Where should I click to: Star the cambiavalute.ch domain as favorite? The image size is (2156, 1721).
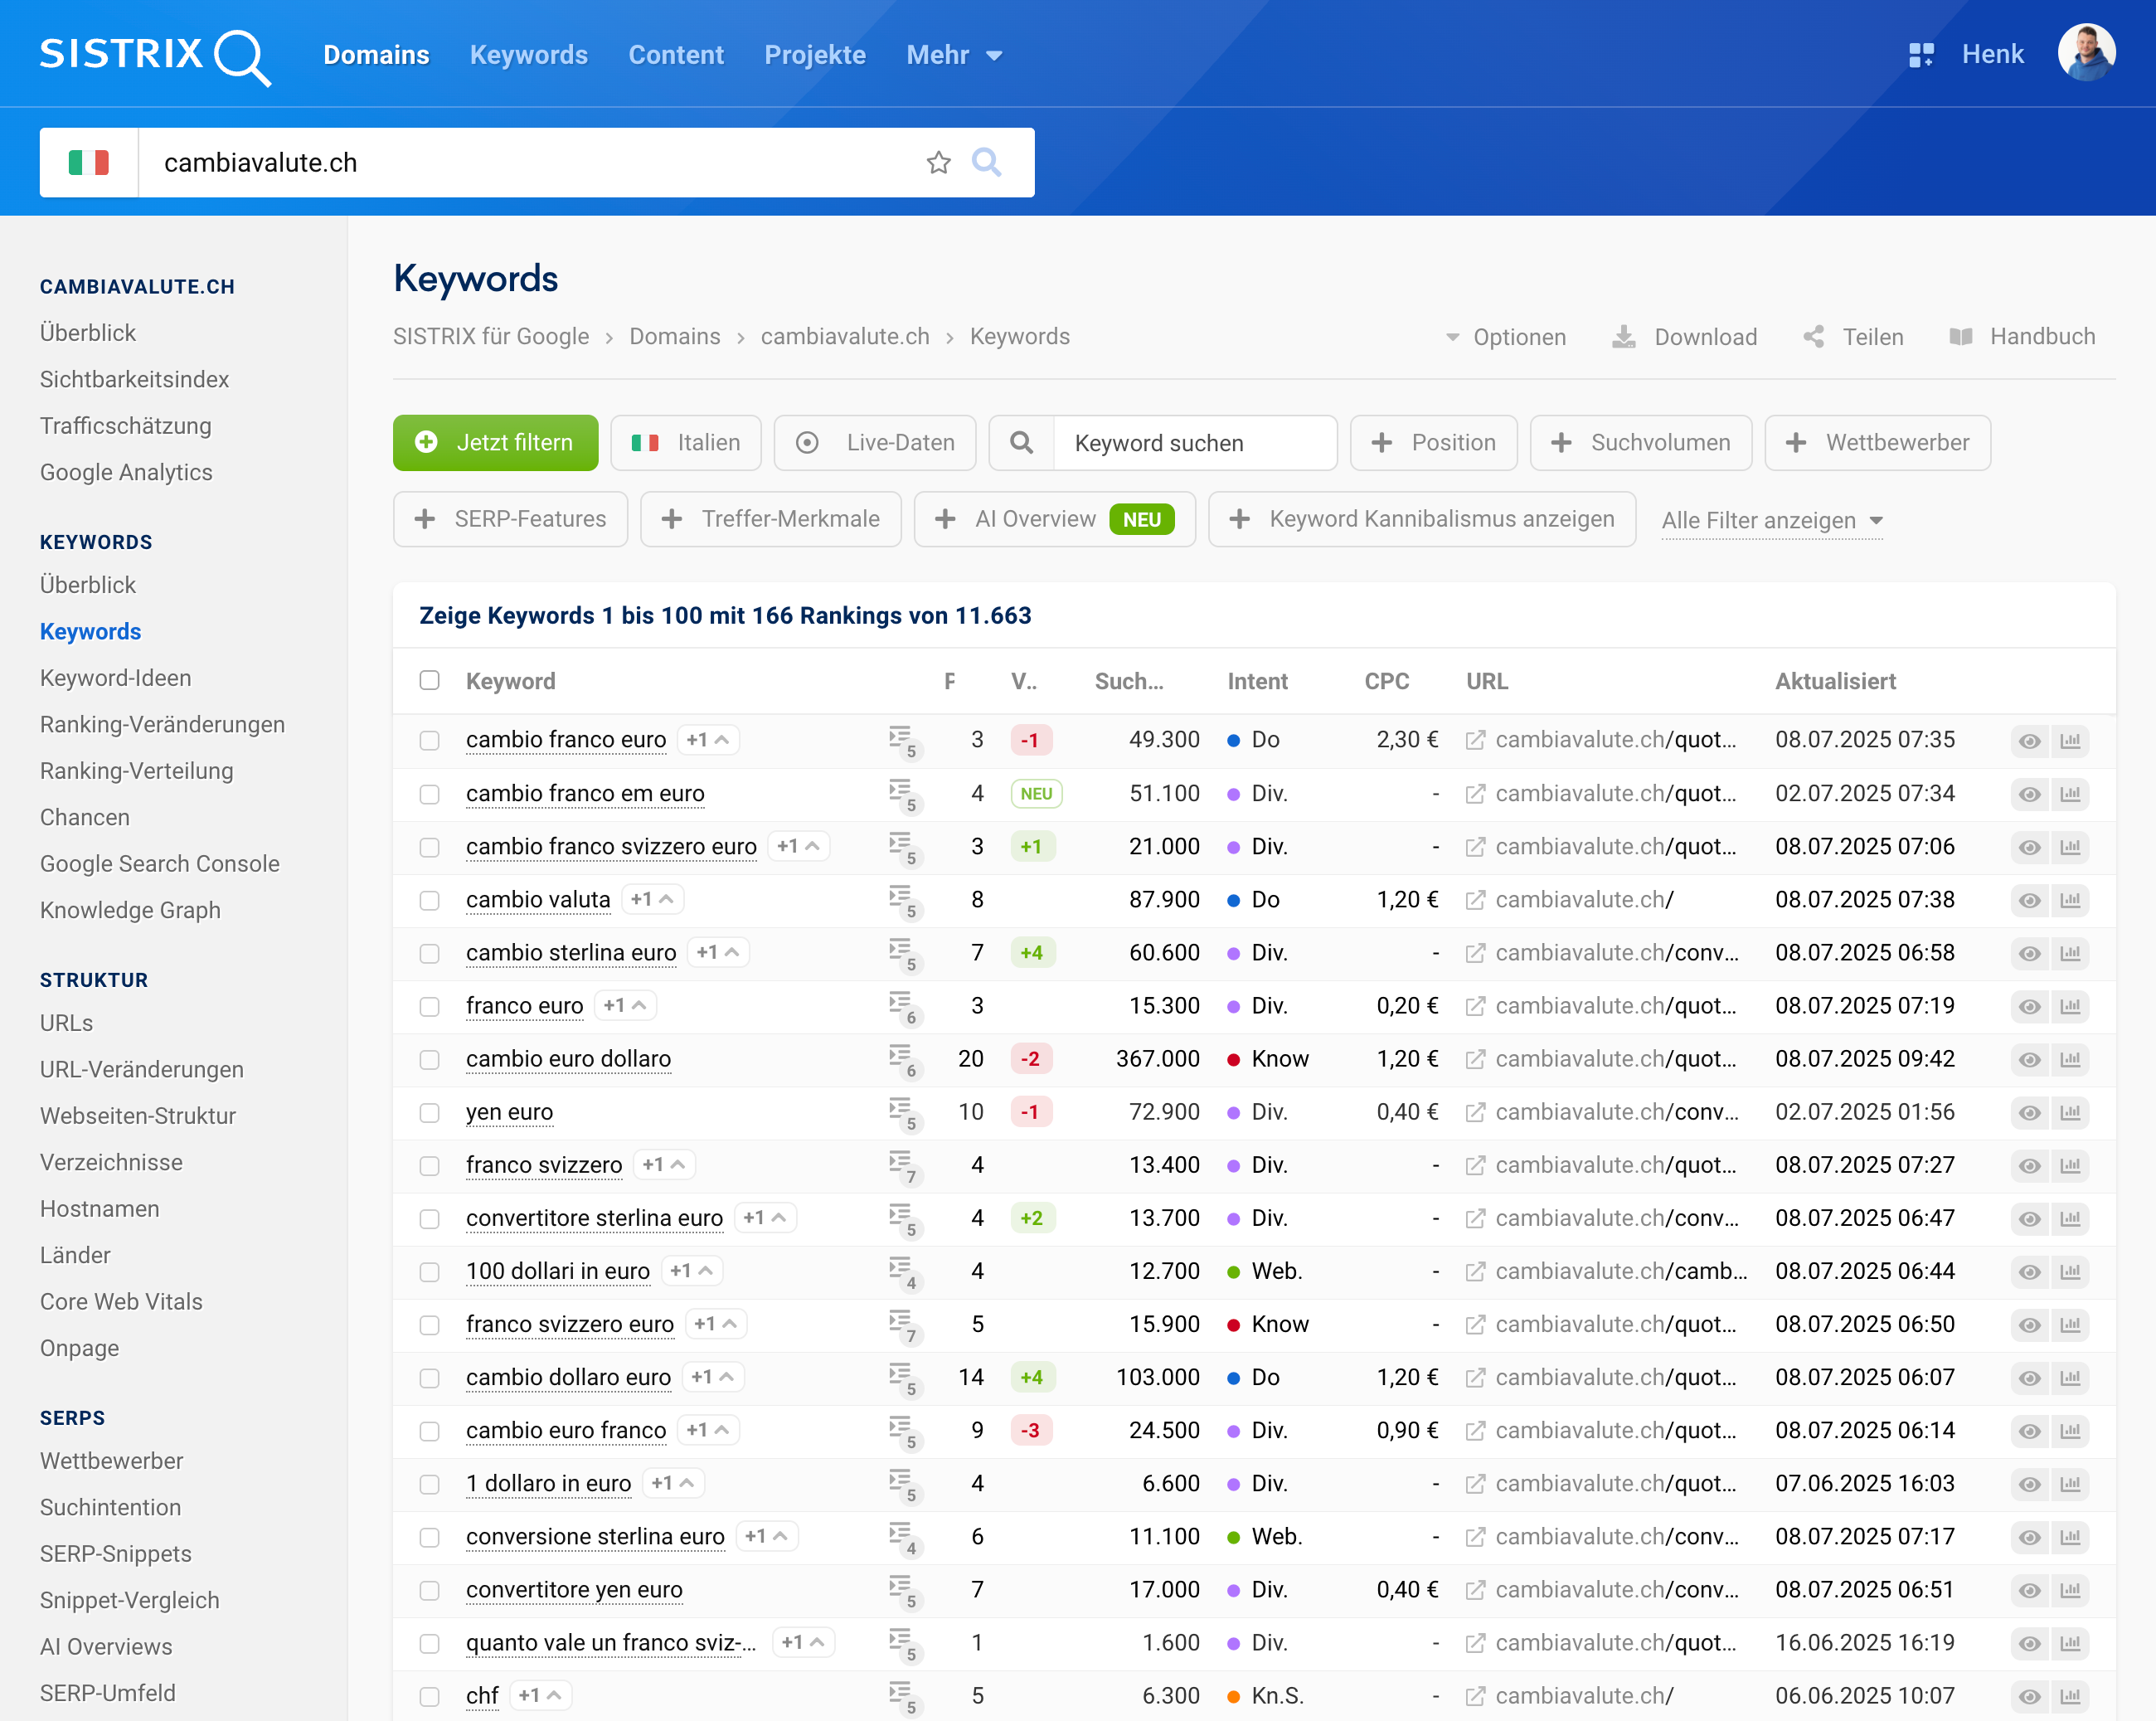938,162
